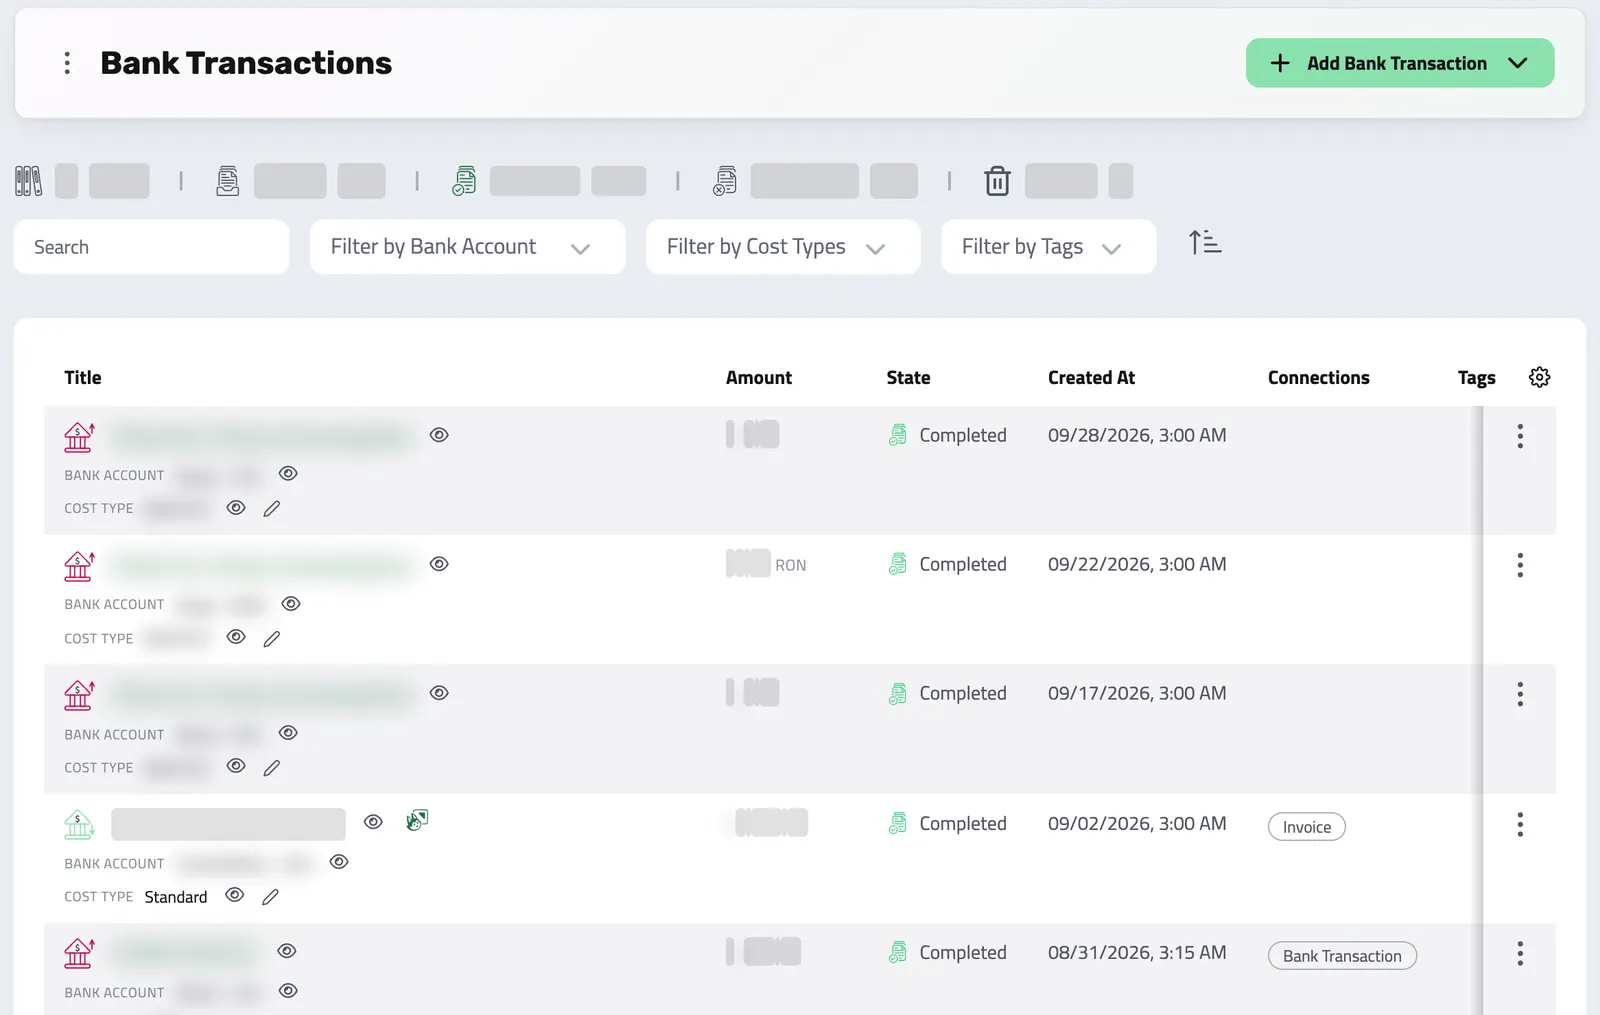Sort by the Created At column header
Viewport: 1600px width, 1015px height.
point(1091,378)
